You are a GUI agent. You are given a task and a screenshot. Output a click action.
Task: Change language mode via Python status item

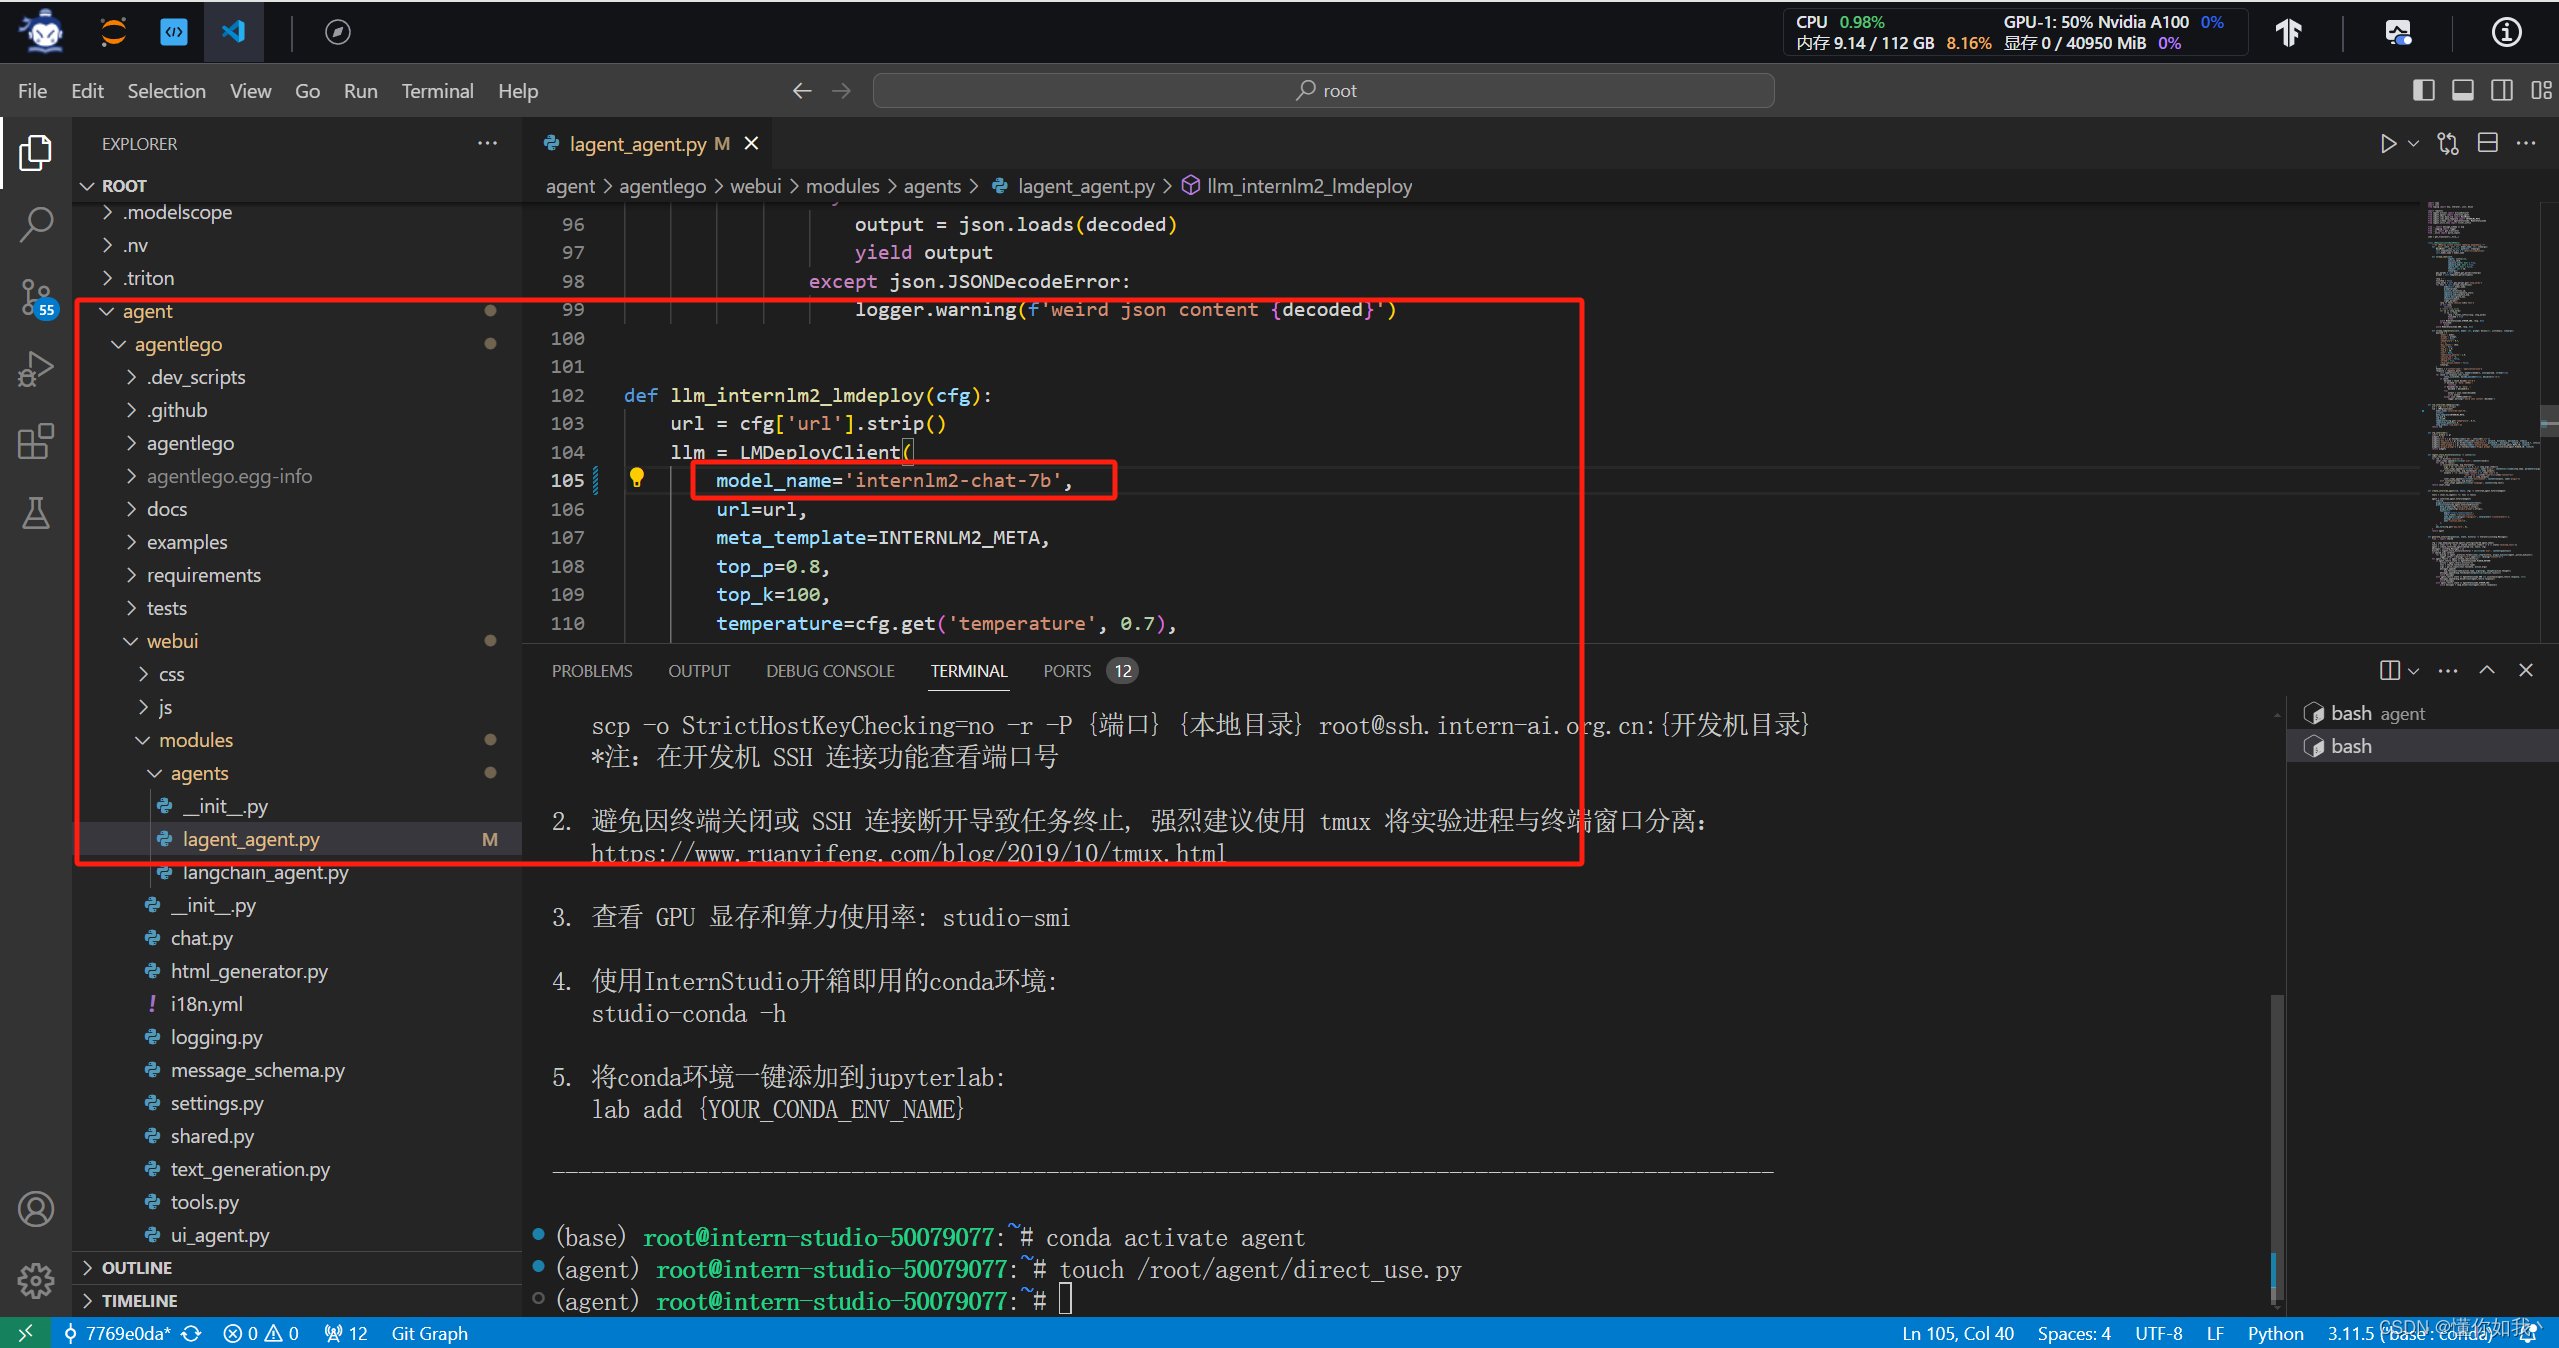[x=2275, y=1333]
